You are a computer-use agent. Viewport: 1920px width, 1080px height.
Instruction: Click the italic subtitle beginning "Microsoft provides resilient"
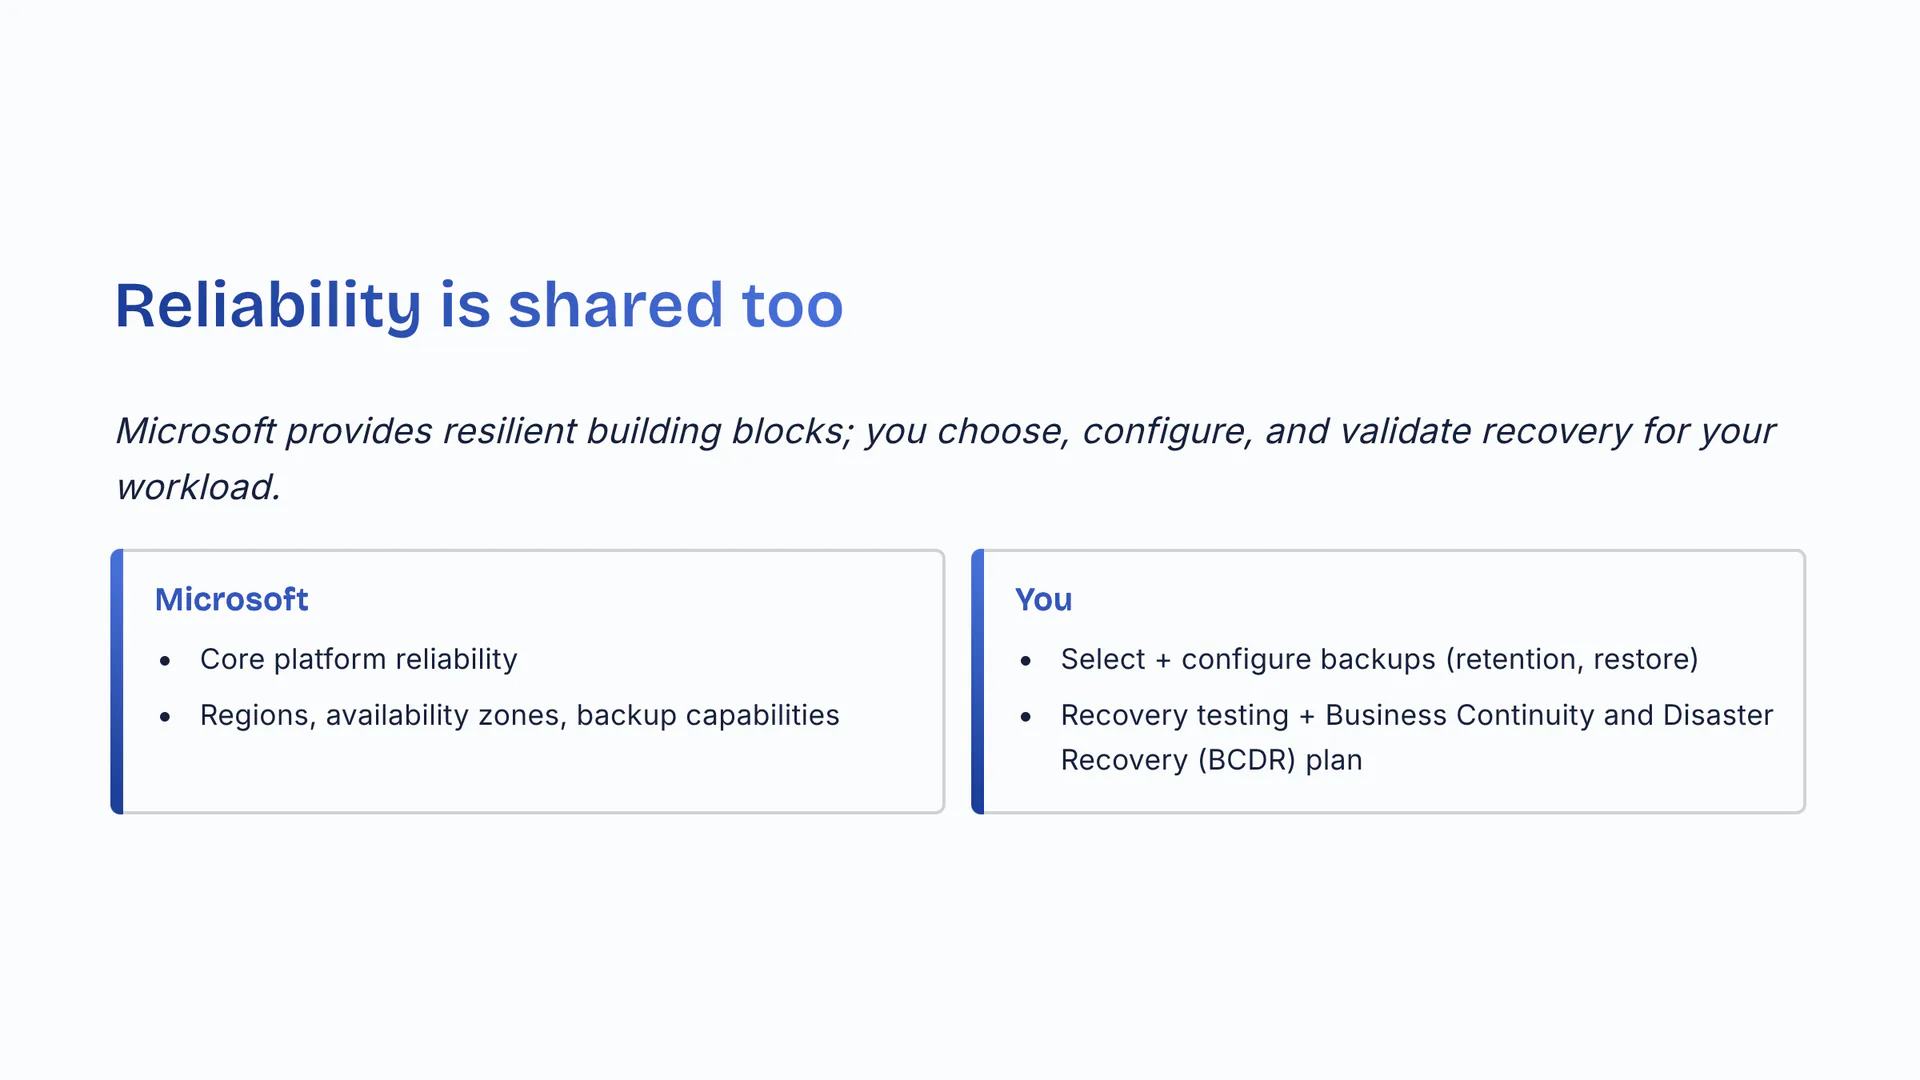tap(944, 431)
